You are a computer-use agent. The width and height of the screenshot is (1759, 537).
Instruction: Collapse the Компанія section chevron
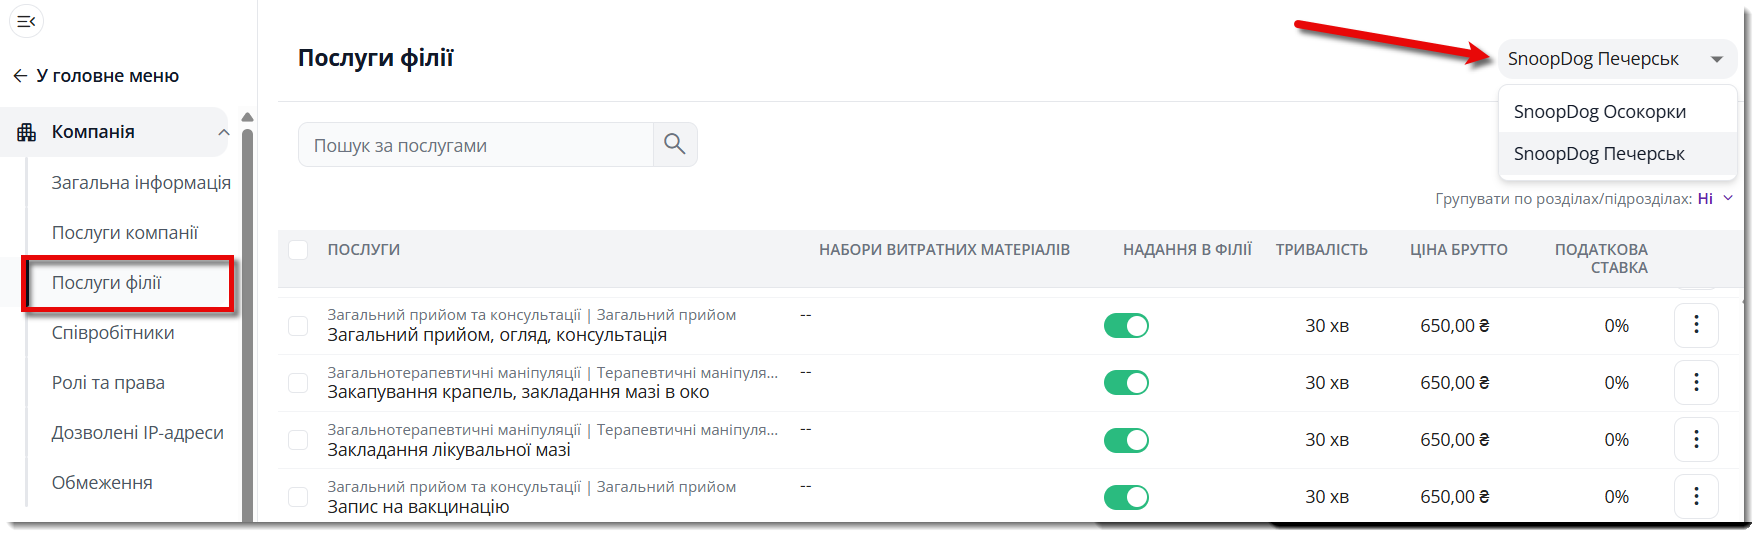[223, 132]
